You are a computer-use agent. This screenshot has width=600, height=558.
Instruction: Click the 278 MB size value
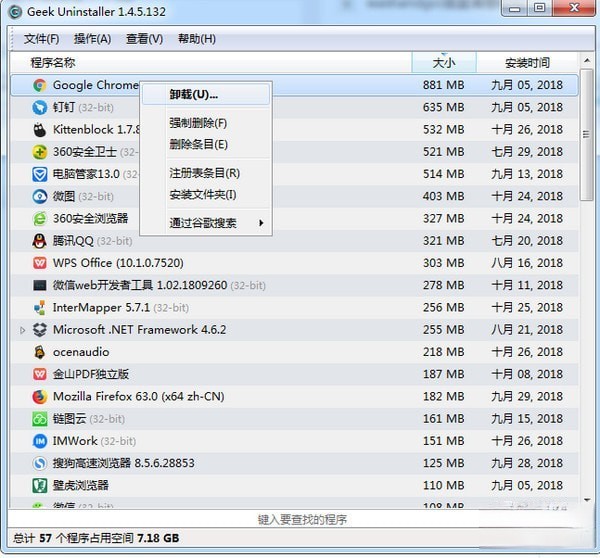pos(443,285)
